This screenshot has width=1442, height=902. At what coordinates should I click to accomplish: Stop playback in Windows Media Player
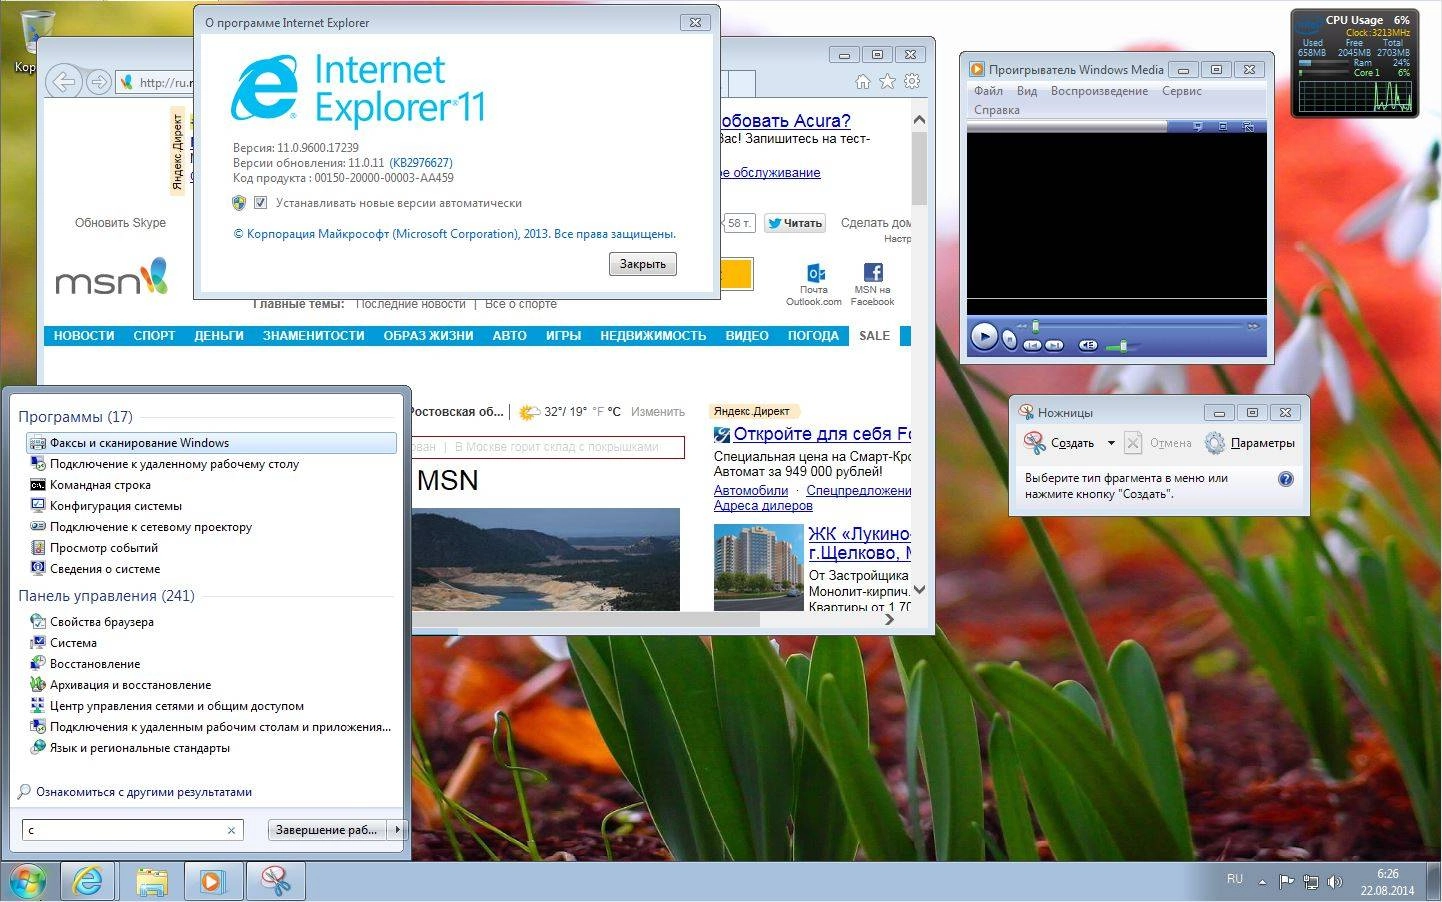tap(1009, 340)
